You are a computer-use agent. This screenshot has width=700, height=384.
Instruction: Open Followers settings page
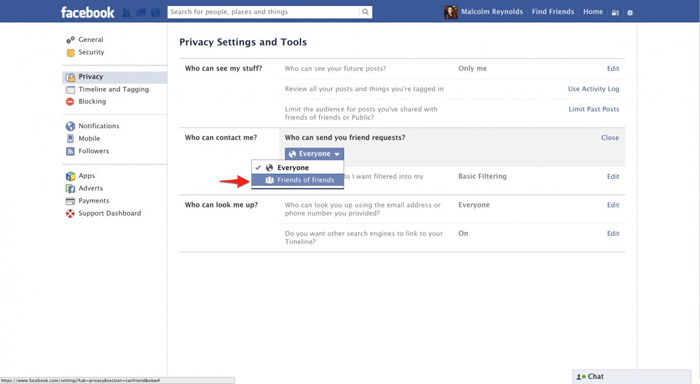coord(93,151)
